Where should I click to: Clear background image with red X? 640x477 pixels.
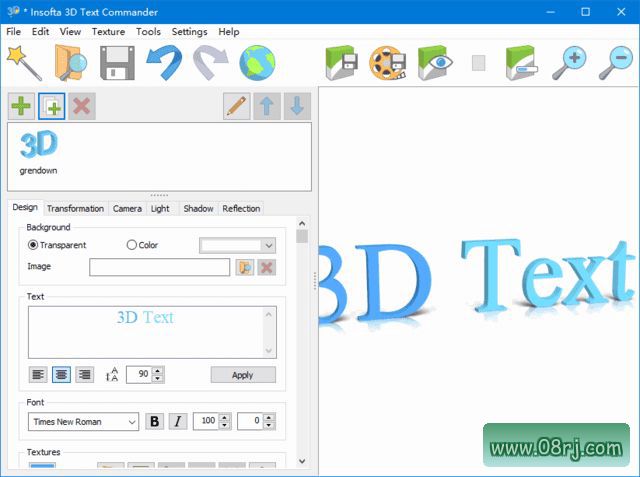click(267, 268)
